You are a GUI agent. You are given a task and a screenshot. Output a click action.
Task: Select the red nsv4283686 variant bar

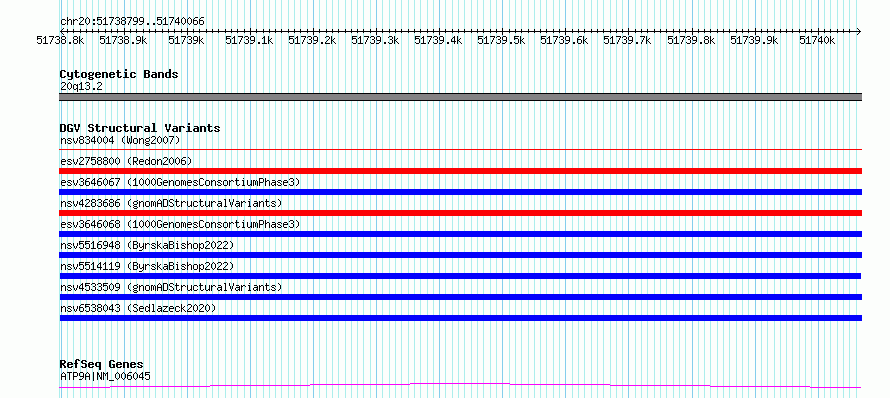click(x=460, y=213)
